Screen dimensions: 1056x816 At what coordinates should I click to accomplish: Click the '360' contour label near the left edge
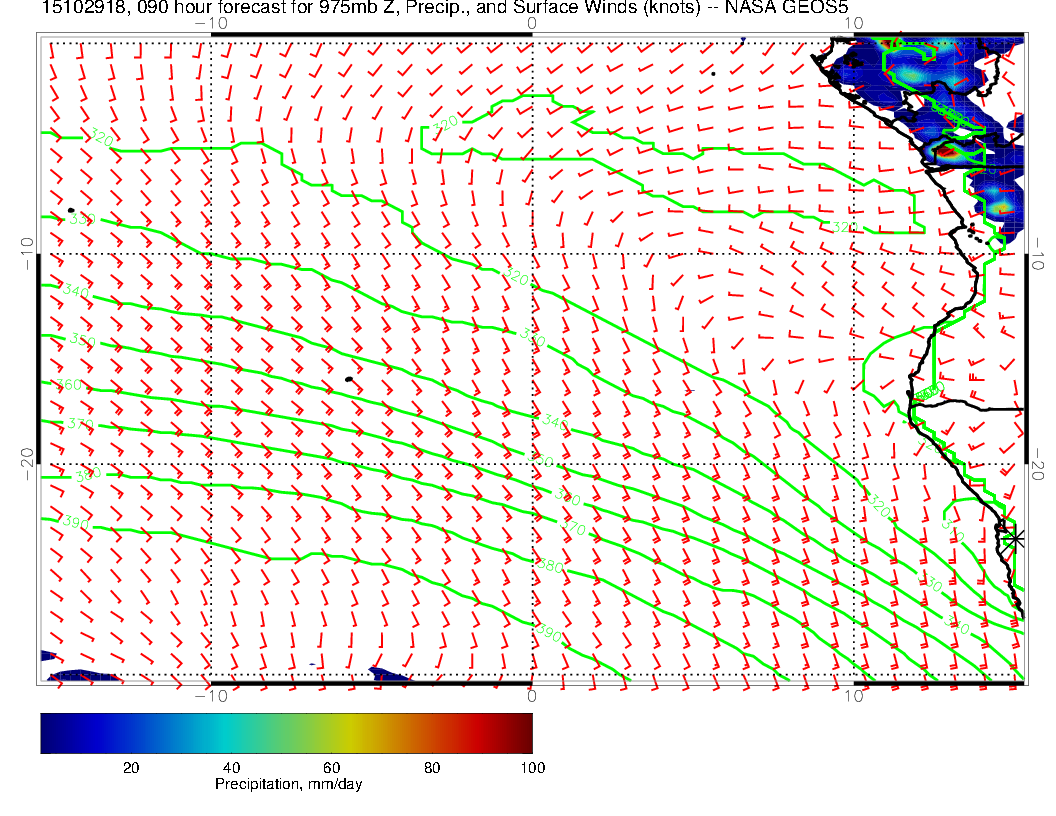coord(68,385)
